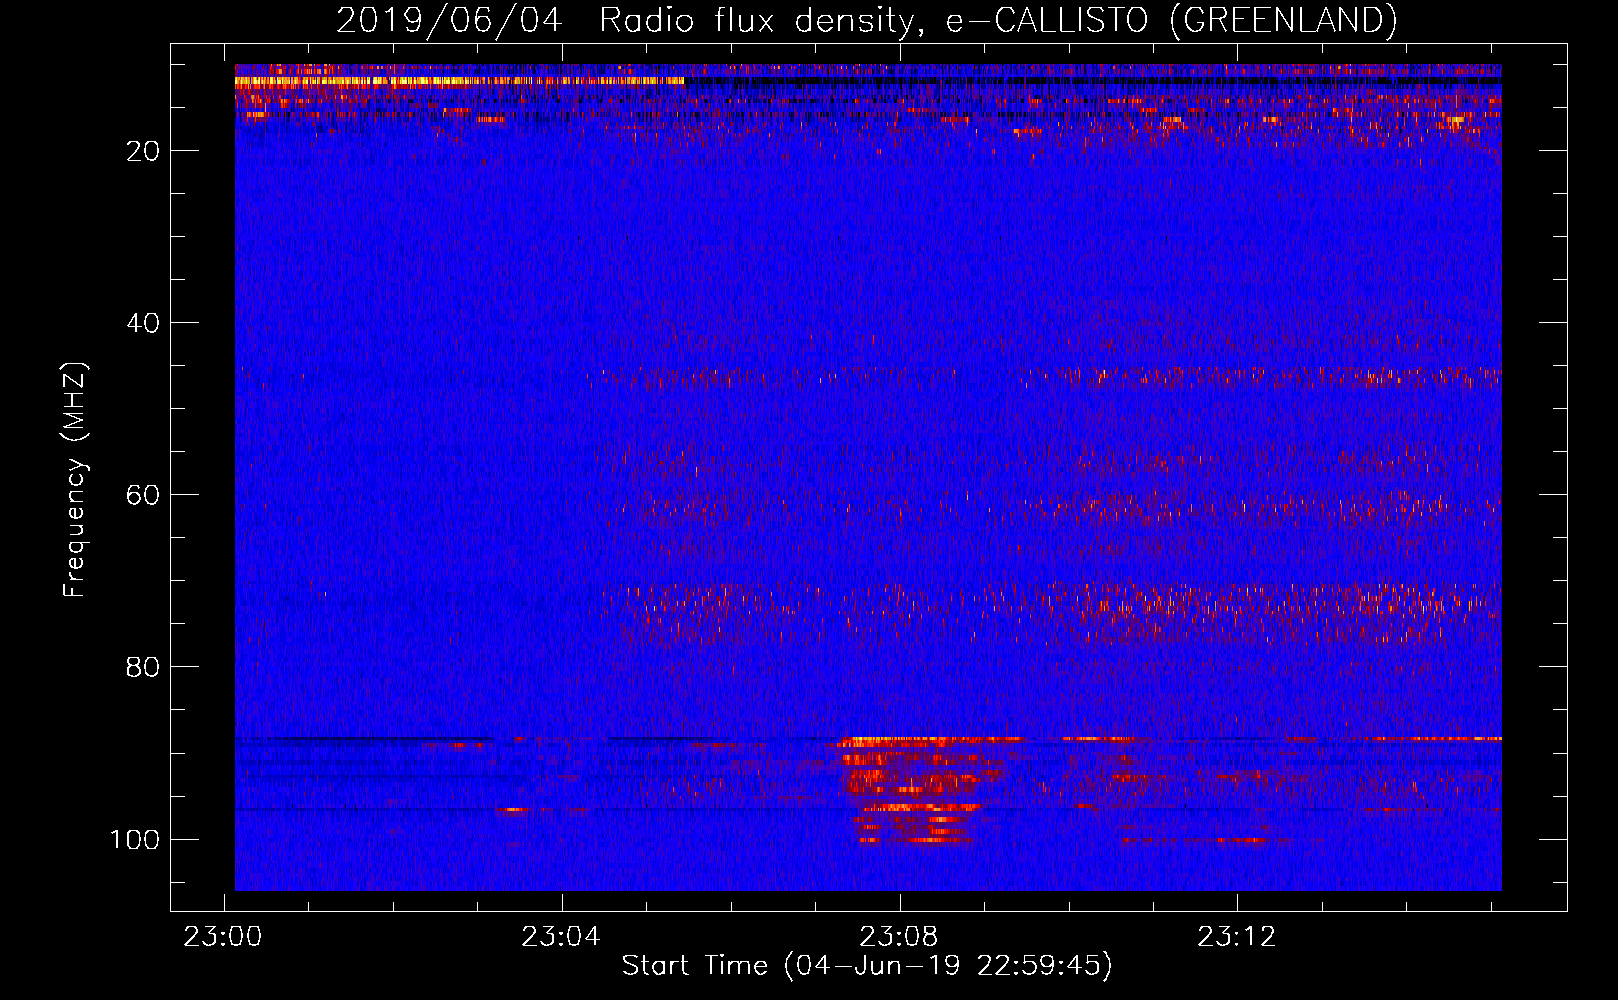This screenshot has width=1618, height=1000.
Task: Click the 60 MHz frequency tick label
Action: coord(144,495)
